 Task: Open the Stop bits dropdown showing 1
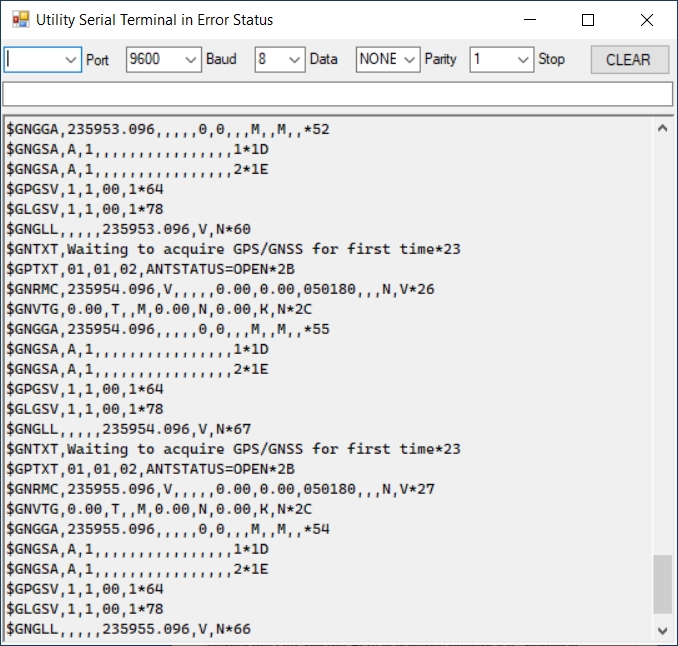click(x=524, y=60)
